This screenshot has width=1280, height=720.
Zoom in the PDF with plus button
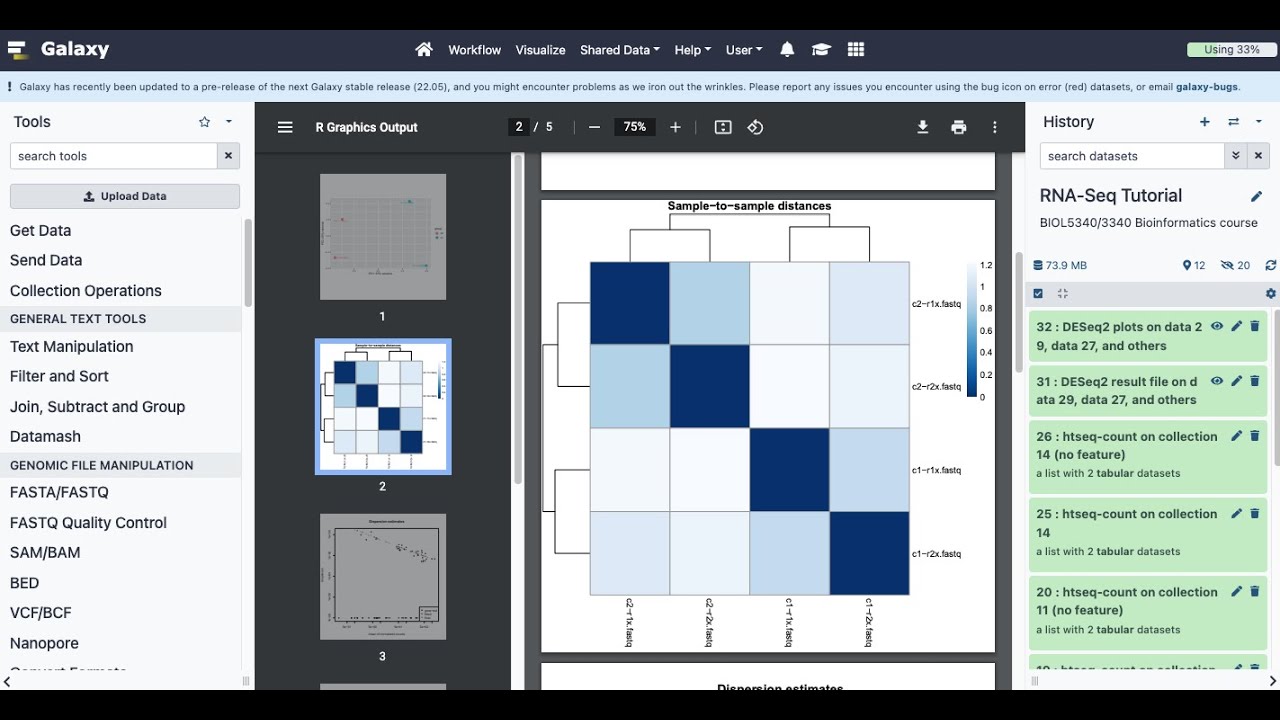[675, 127]
